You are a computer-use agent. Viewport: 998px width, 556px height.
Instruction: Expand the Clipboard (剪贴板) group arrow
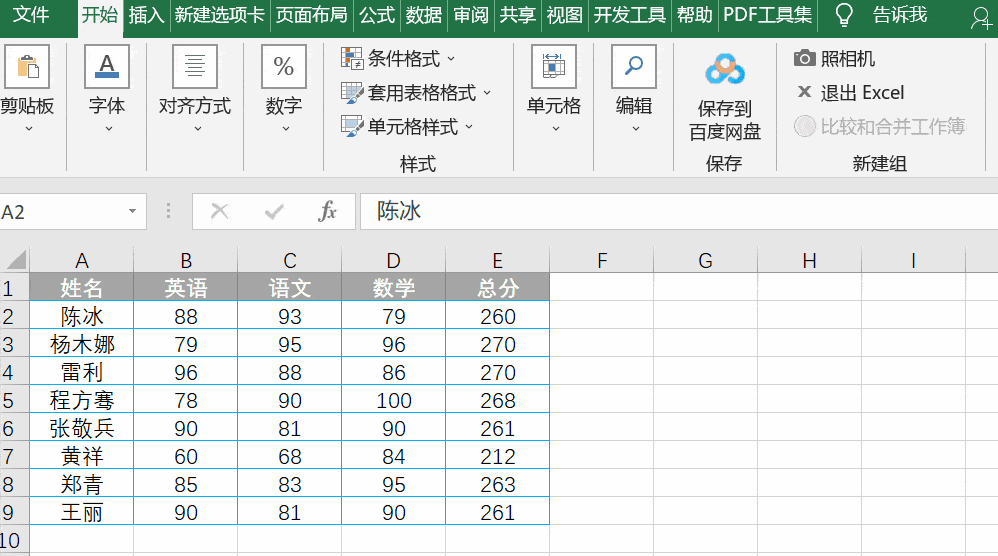[28, 129]
